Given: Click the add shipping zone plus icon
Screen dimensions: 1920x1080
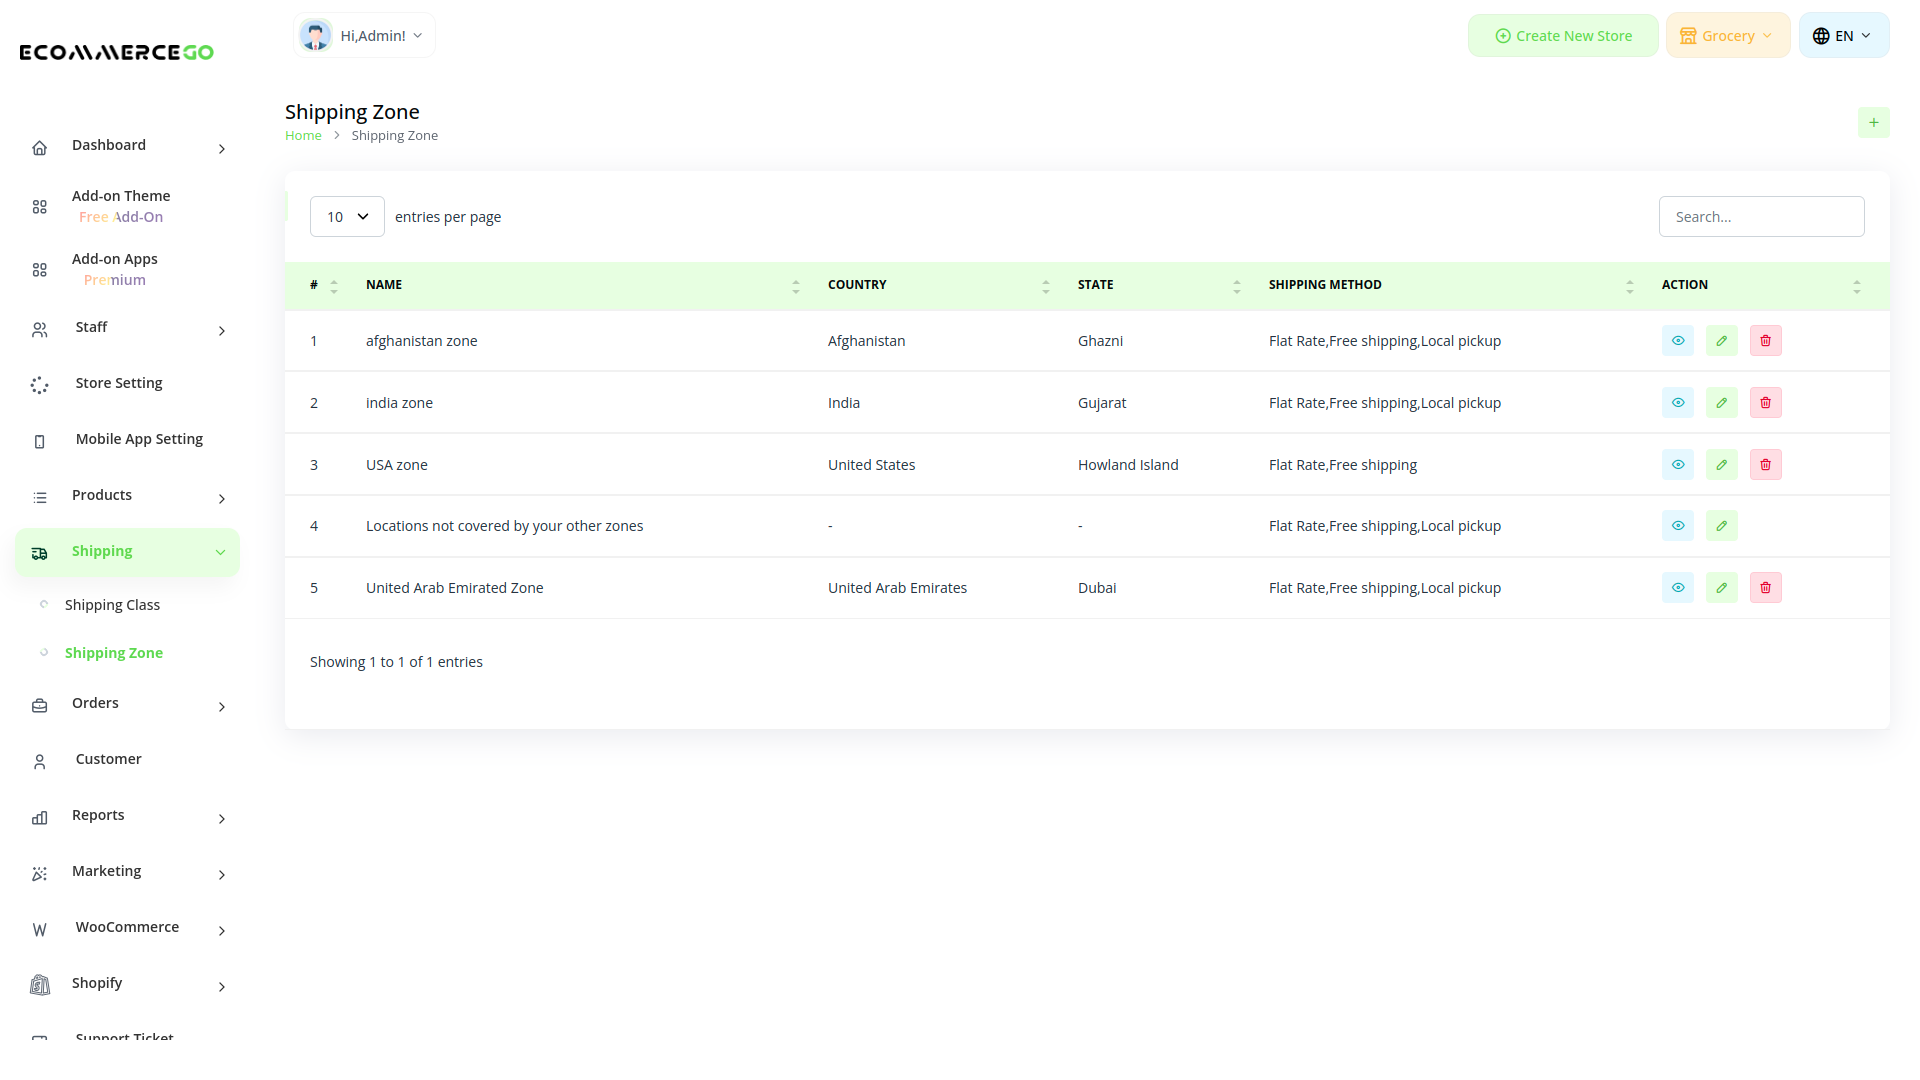Looking at the screenshot, I should click(1873, 123).
